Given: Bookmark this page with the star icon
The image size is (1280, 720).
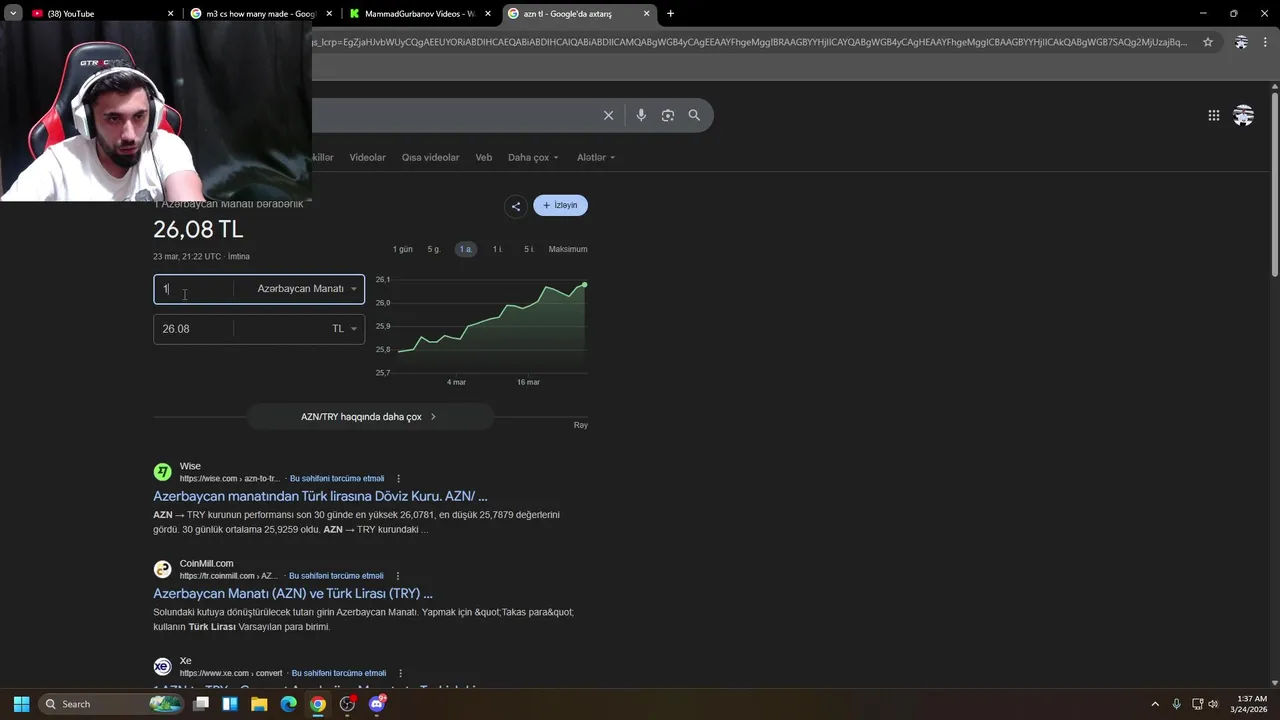Looking at the screenshot, I should 1208,42.
